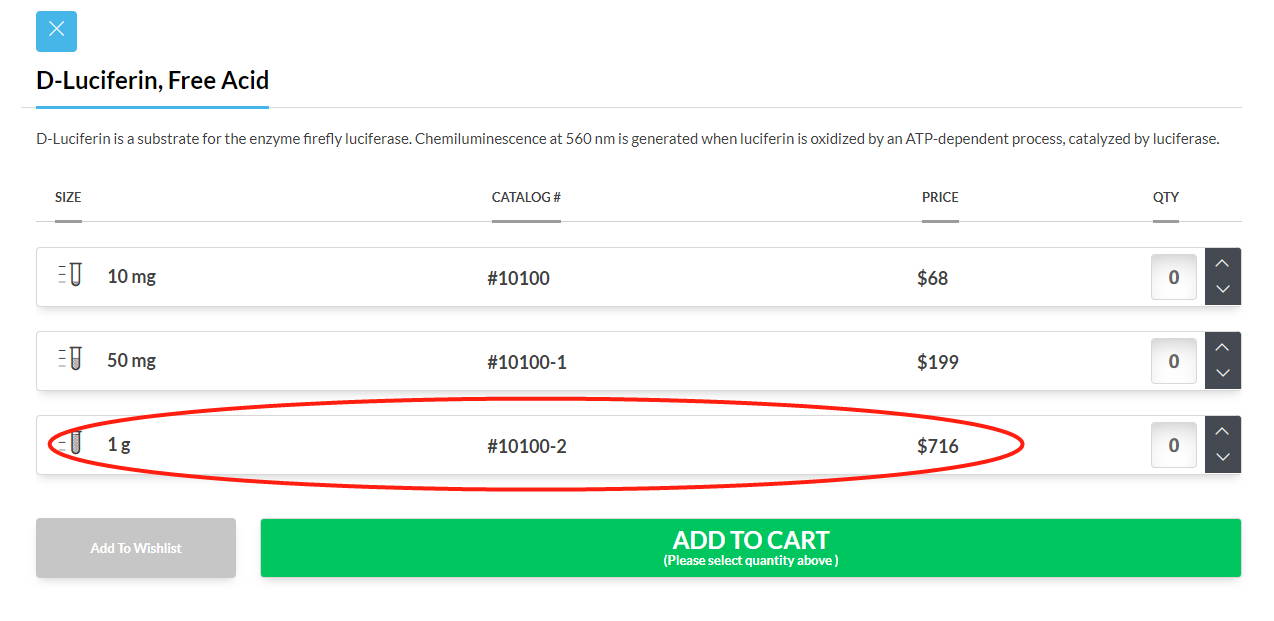Increase quantity for 1 g size
Screen dimensions: 1274x621
[x=1223, y=431]
